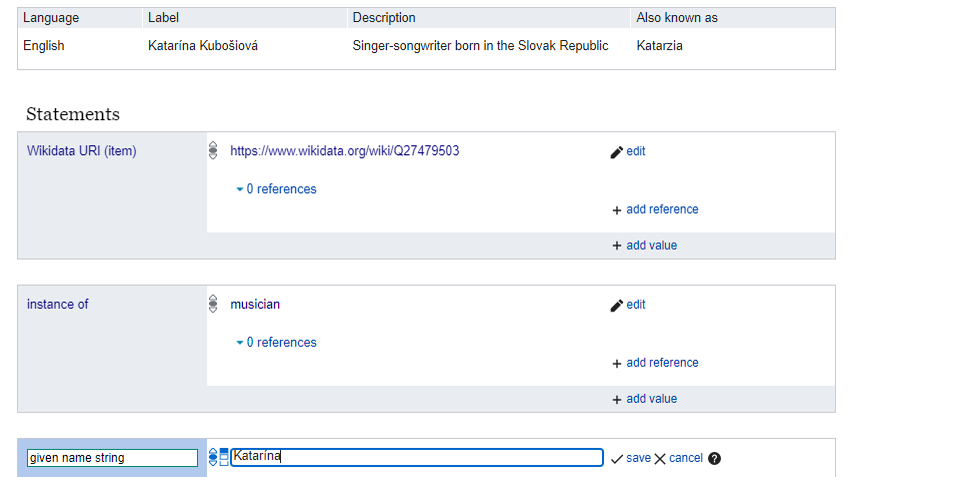
Task: Click the rank selector icon beside the Wikidata URL
Action: click(x=212, y=151)
